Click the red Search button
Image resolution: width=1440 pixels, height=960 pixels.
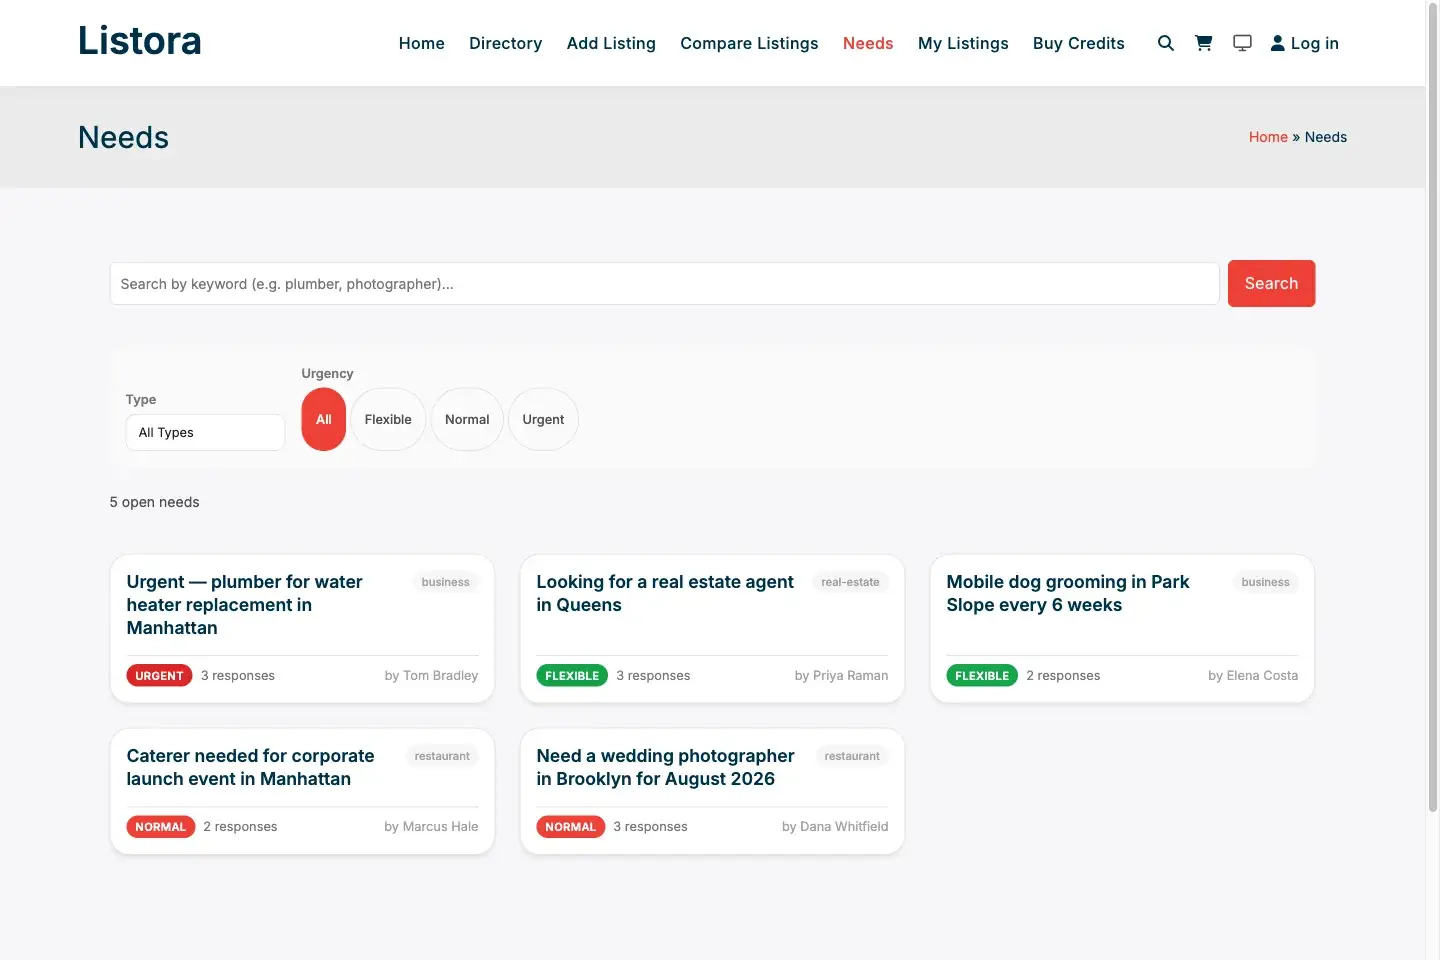point(1271,284)
